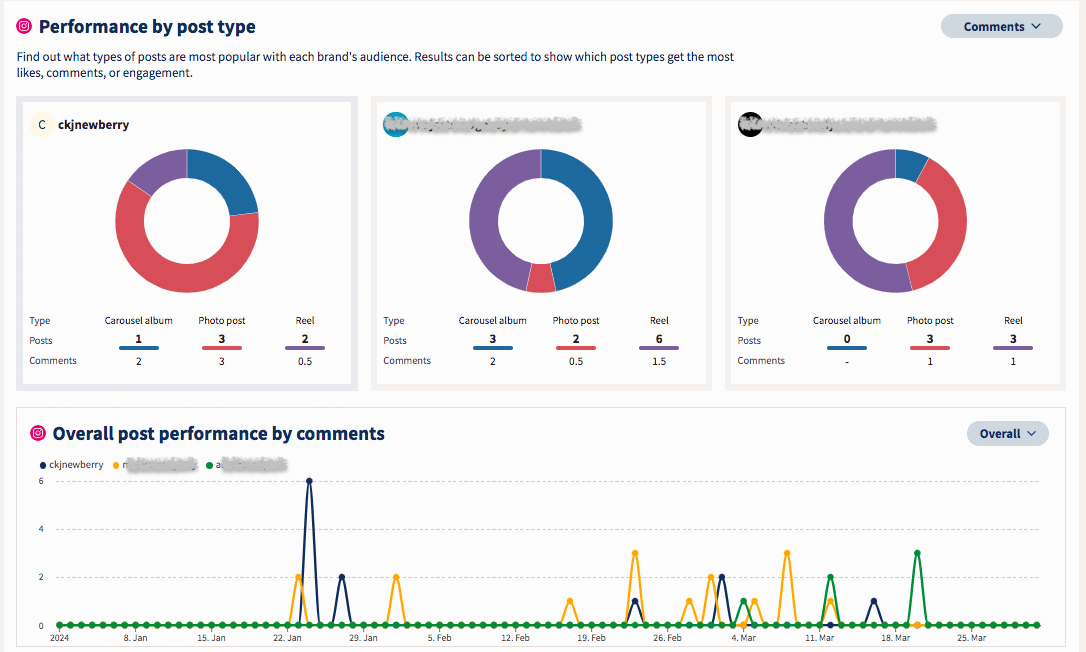Image resolution: width=1086 pixels, height=652 pixels.
Task: Click the green peak point near 18 Mar
Action: tap(917, 553)
